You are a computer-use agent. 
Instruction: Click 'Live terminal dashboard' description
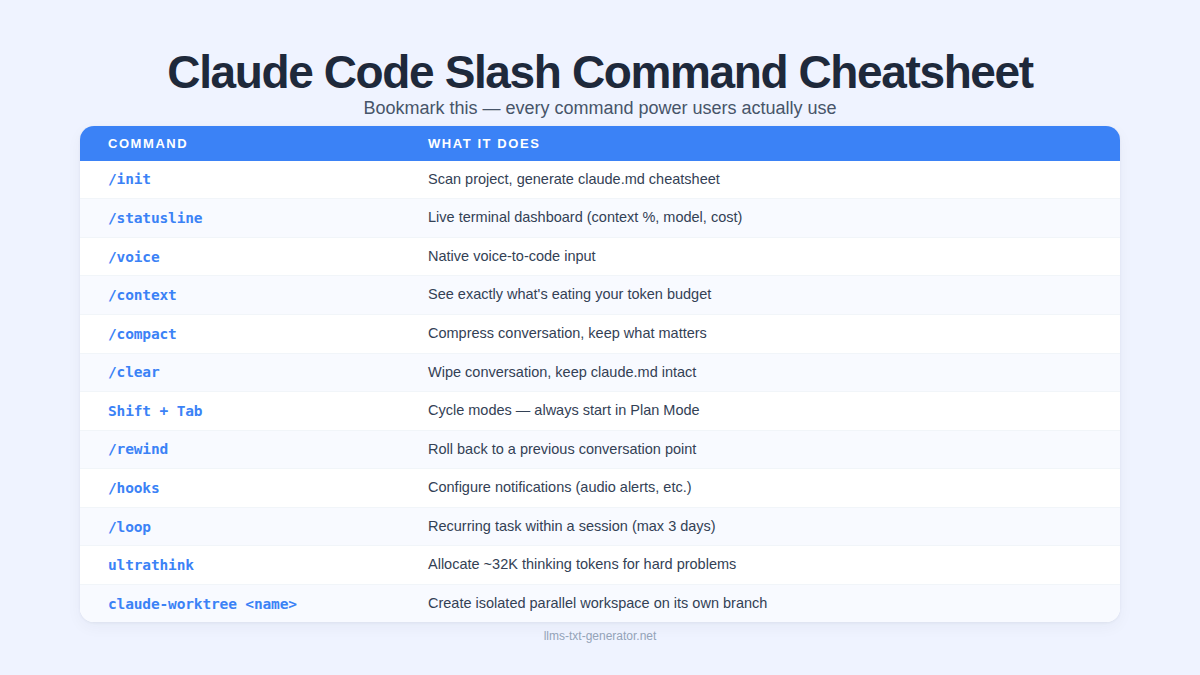[585, 217]
